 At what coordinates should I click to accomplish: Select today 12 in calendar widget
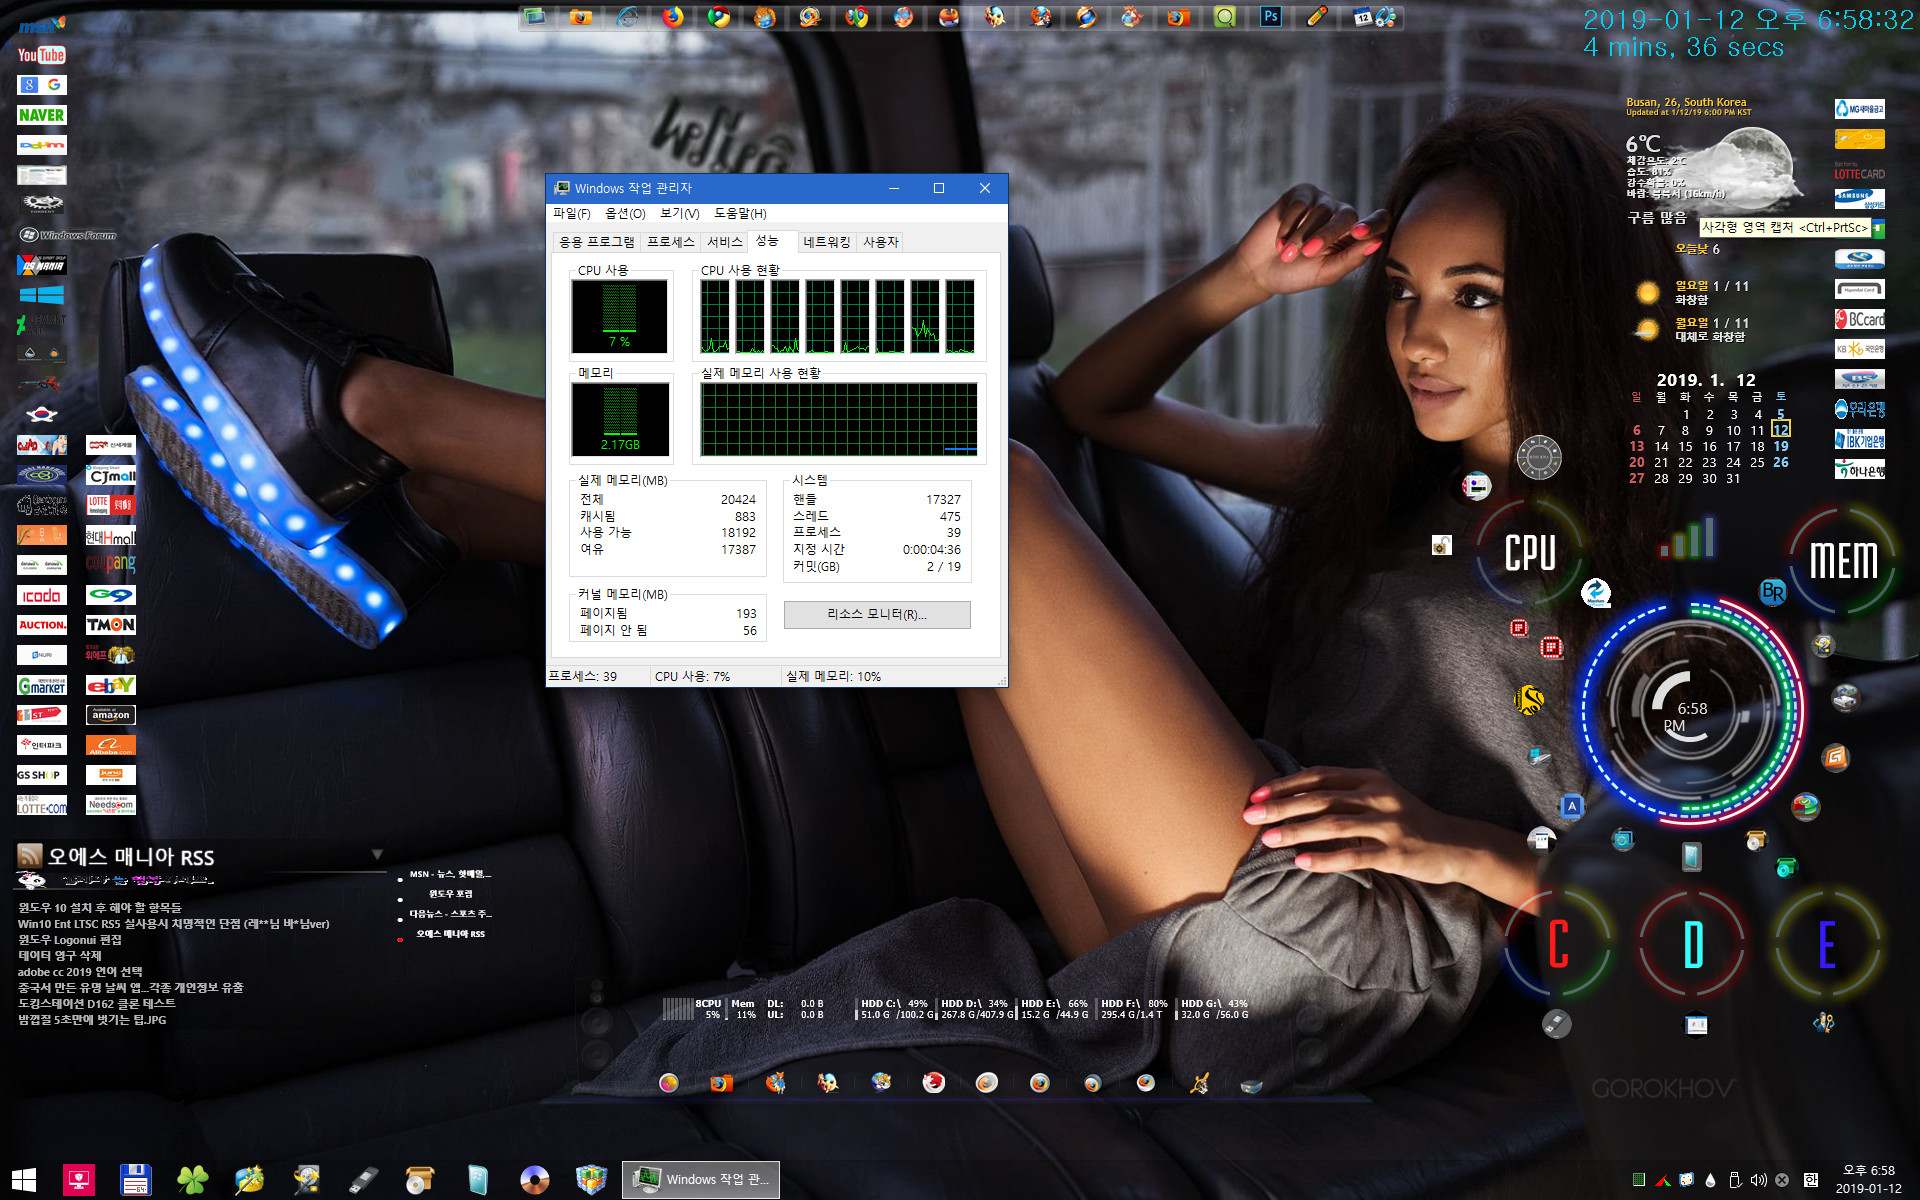tap(1781, 430)
